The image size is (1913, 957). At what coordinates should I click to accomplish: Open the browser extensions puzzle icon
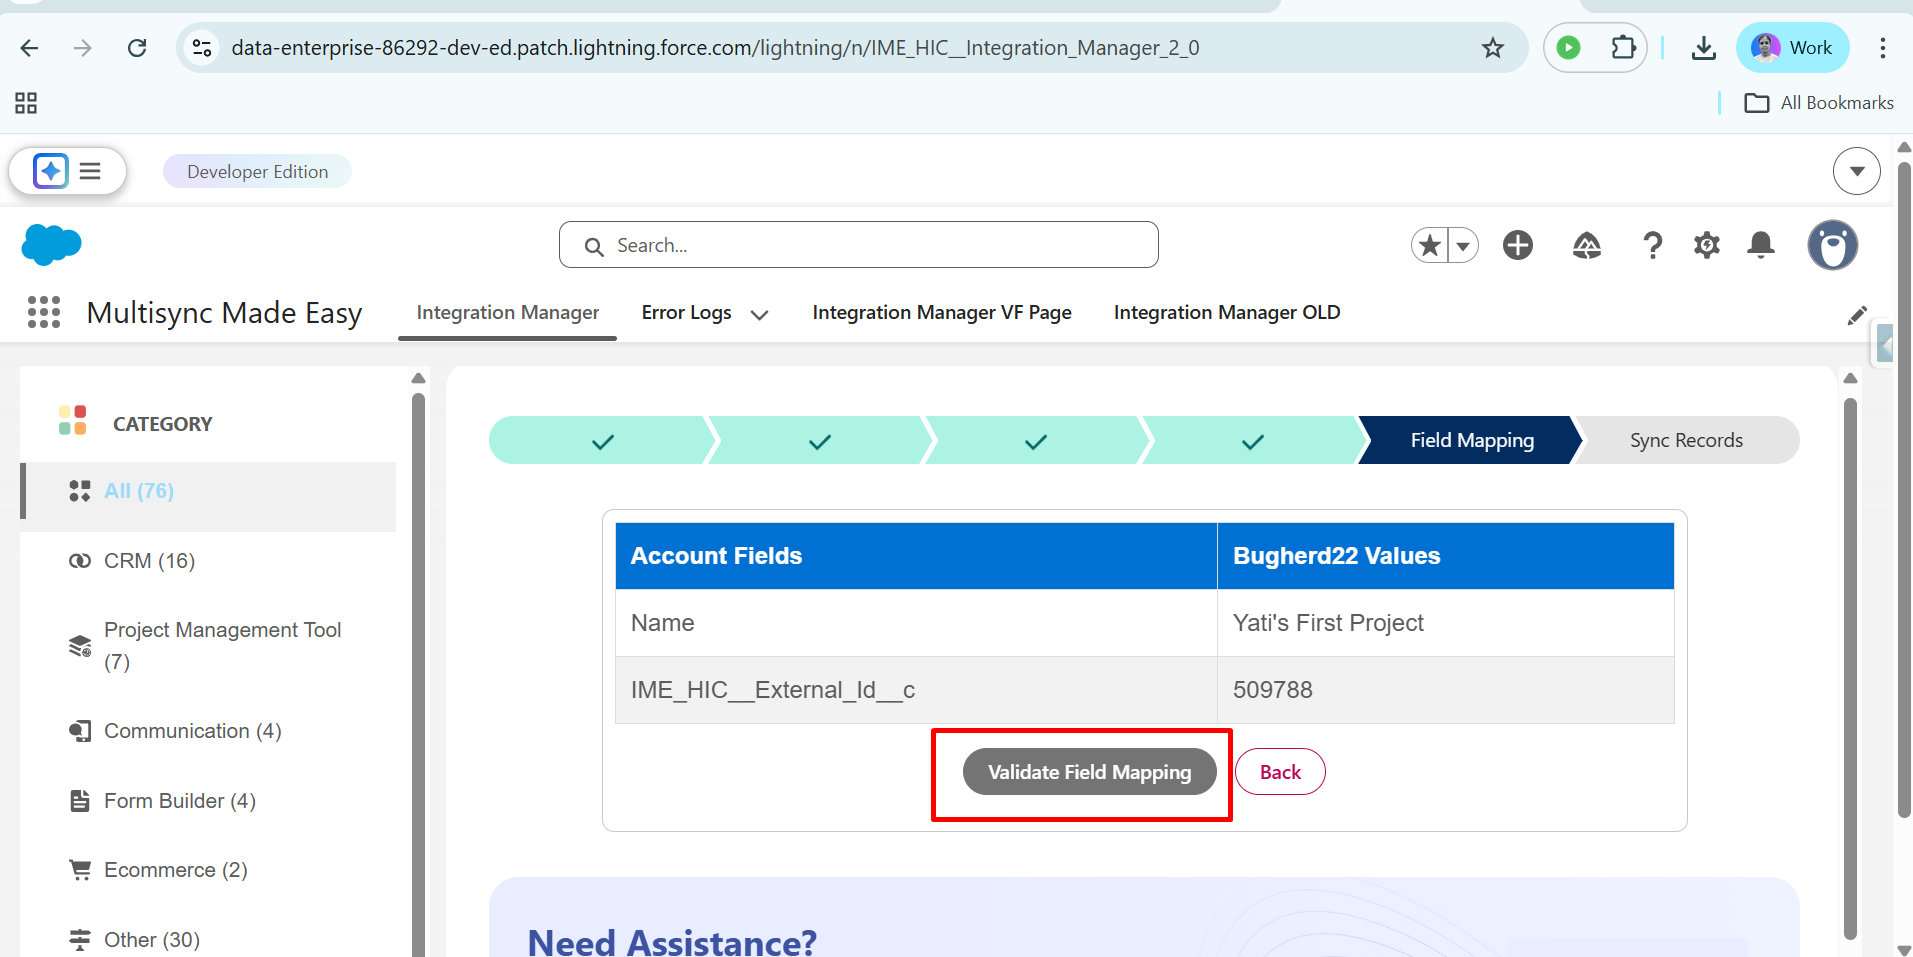coord(1623,48)
